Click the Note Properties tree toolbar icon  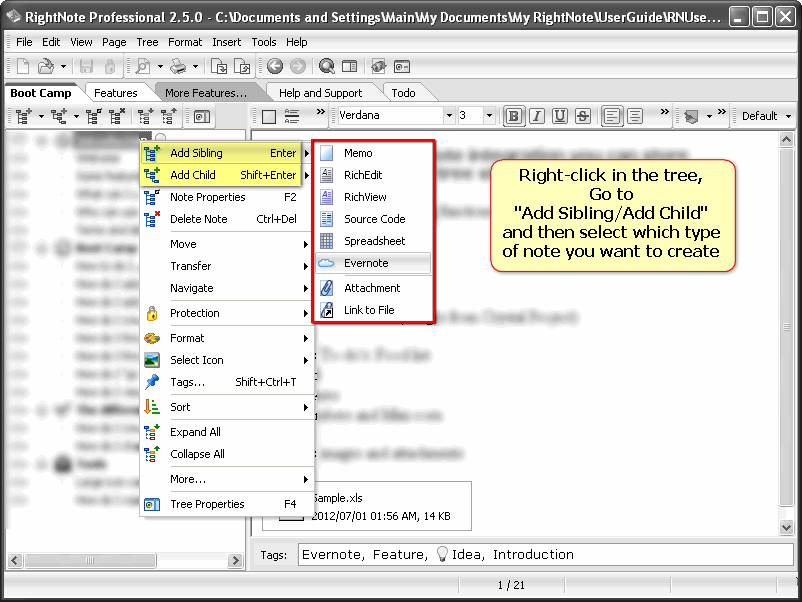(93, 117)
